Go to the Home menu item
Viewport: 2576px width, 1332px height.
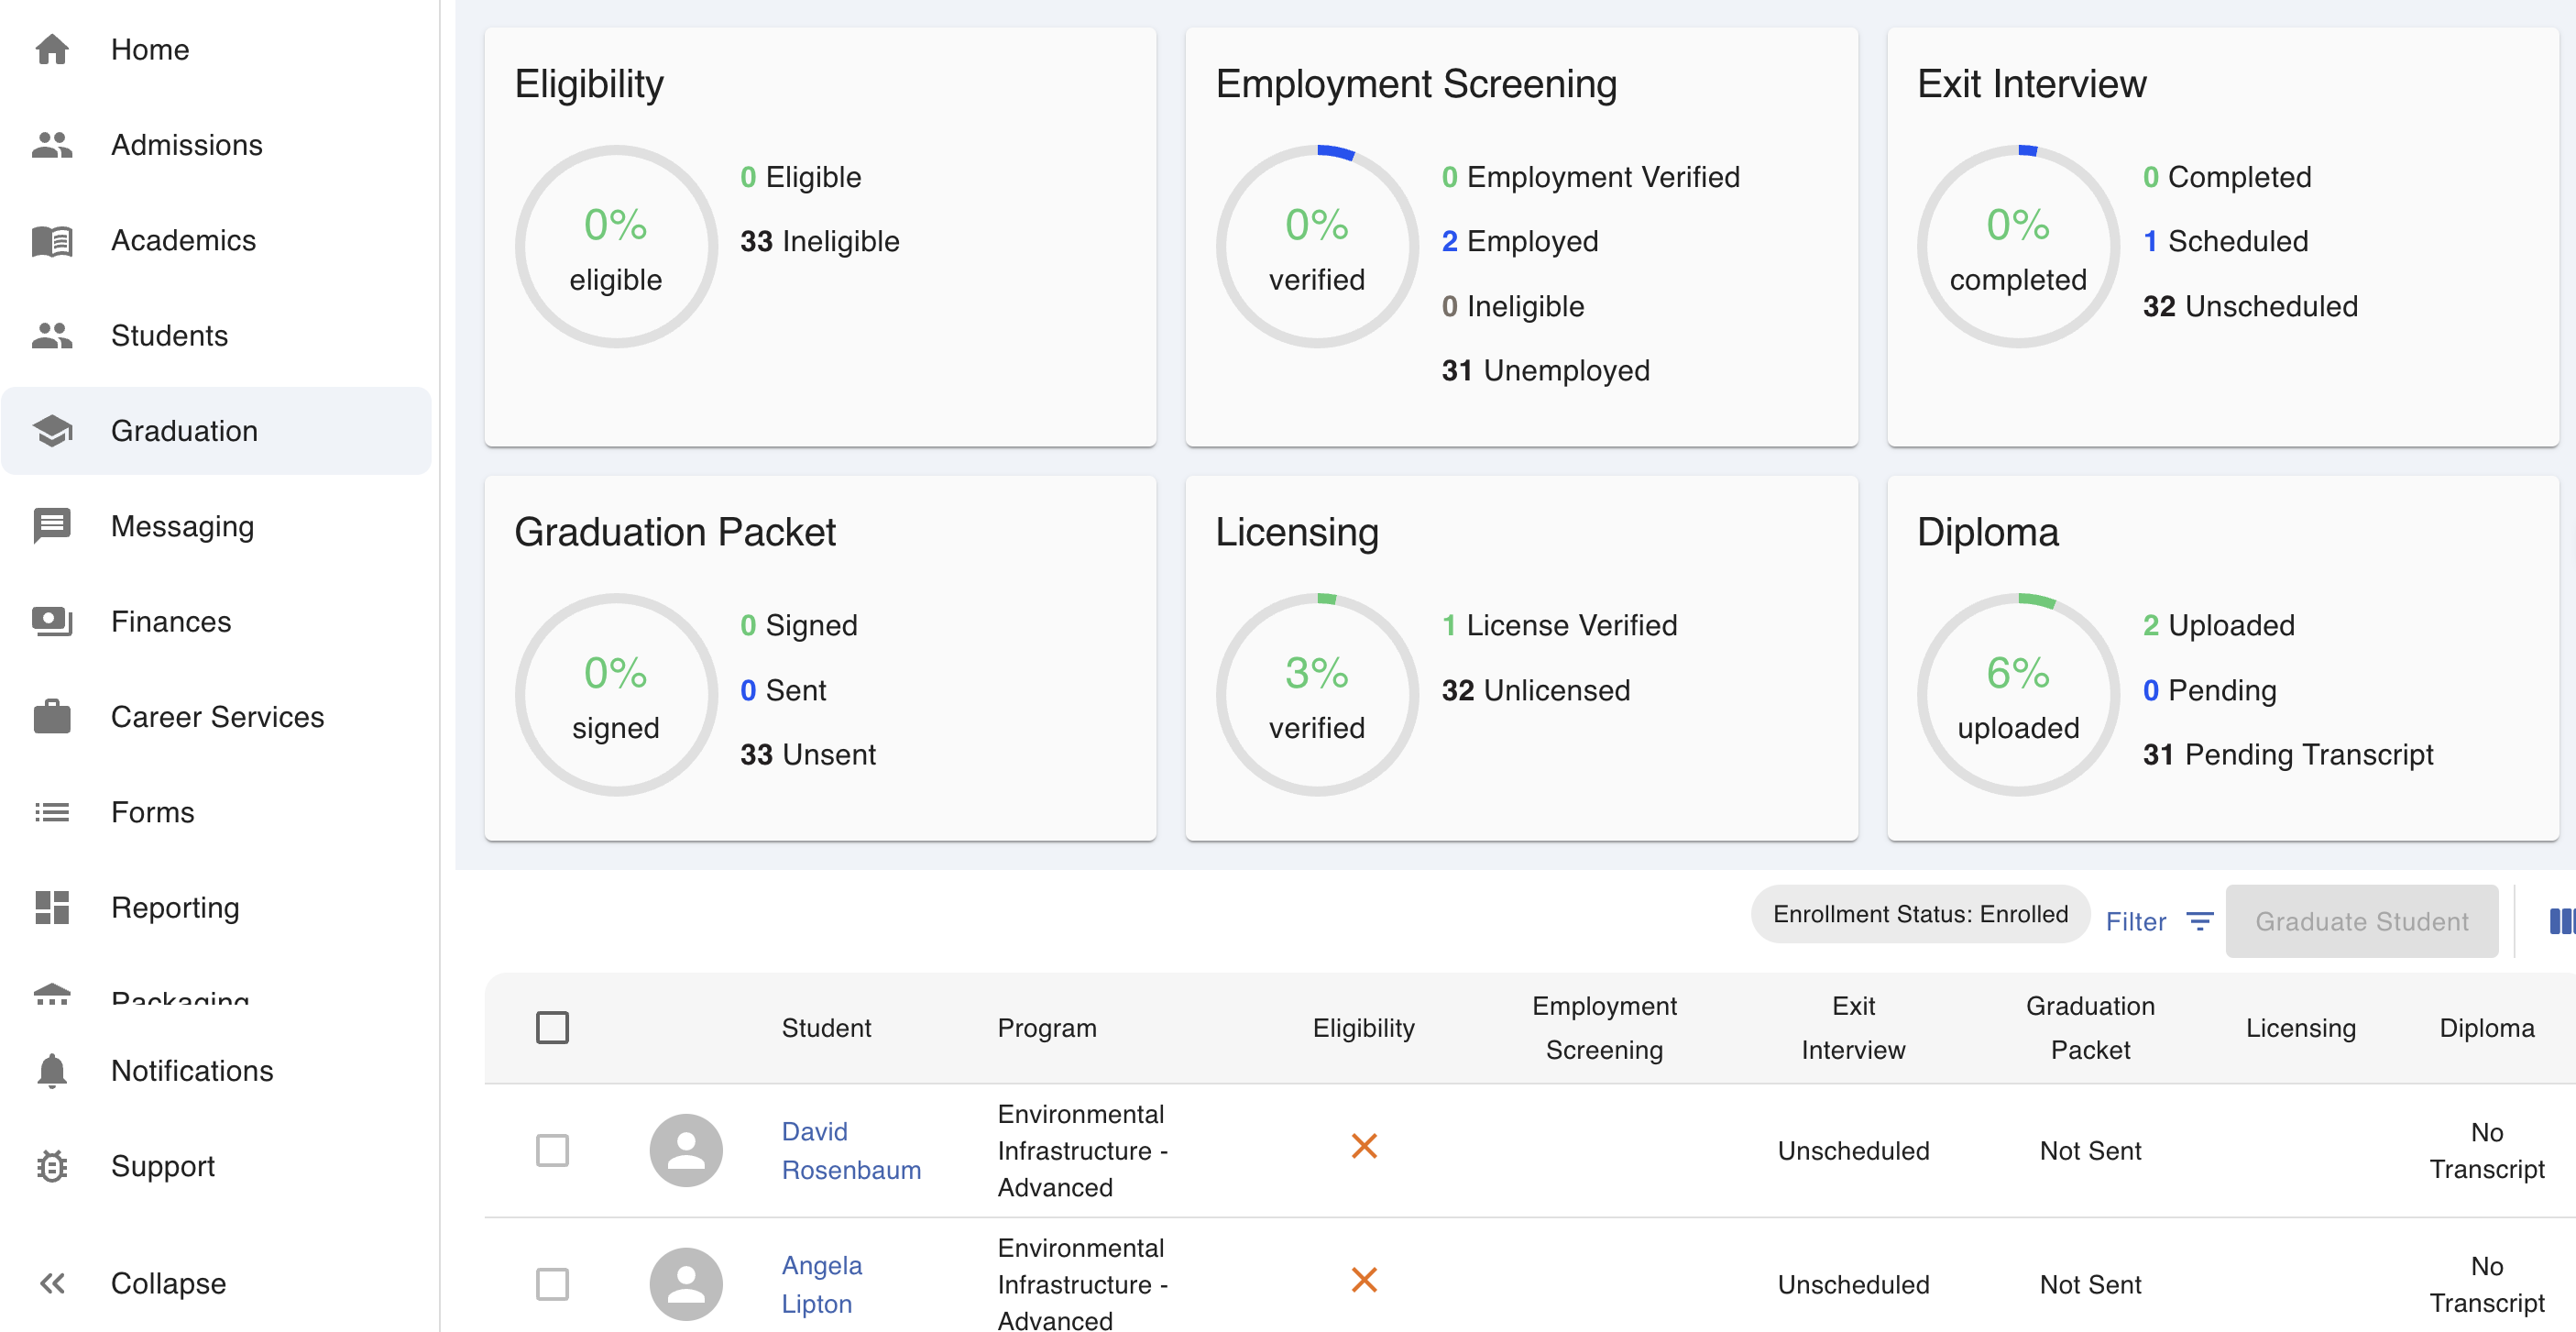click(x=149, y=49)
